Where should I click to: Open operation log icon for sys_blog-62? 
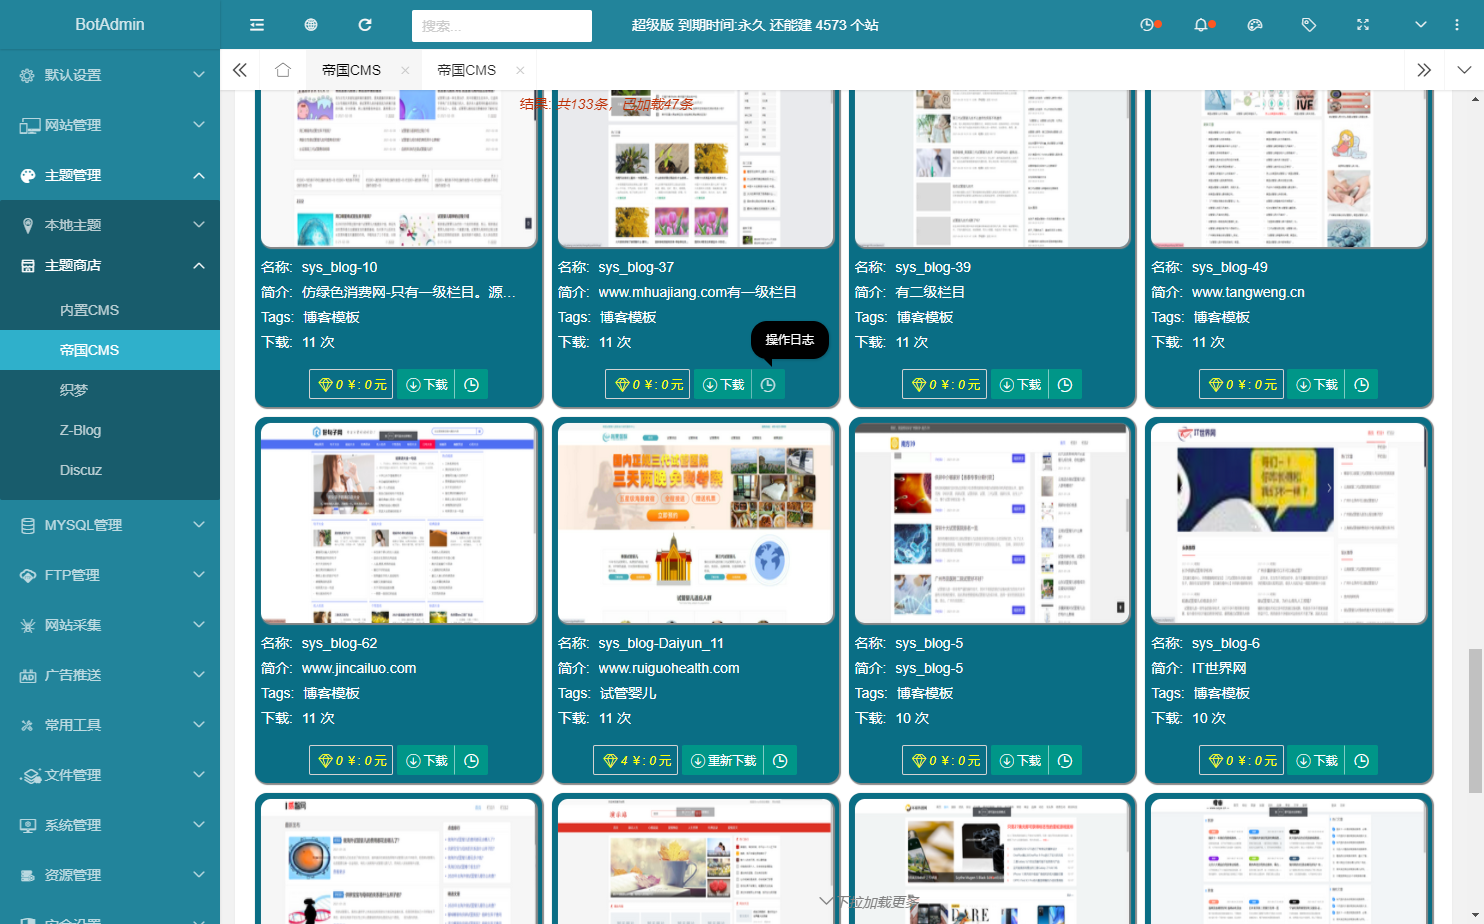(x=472, y=760)
